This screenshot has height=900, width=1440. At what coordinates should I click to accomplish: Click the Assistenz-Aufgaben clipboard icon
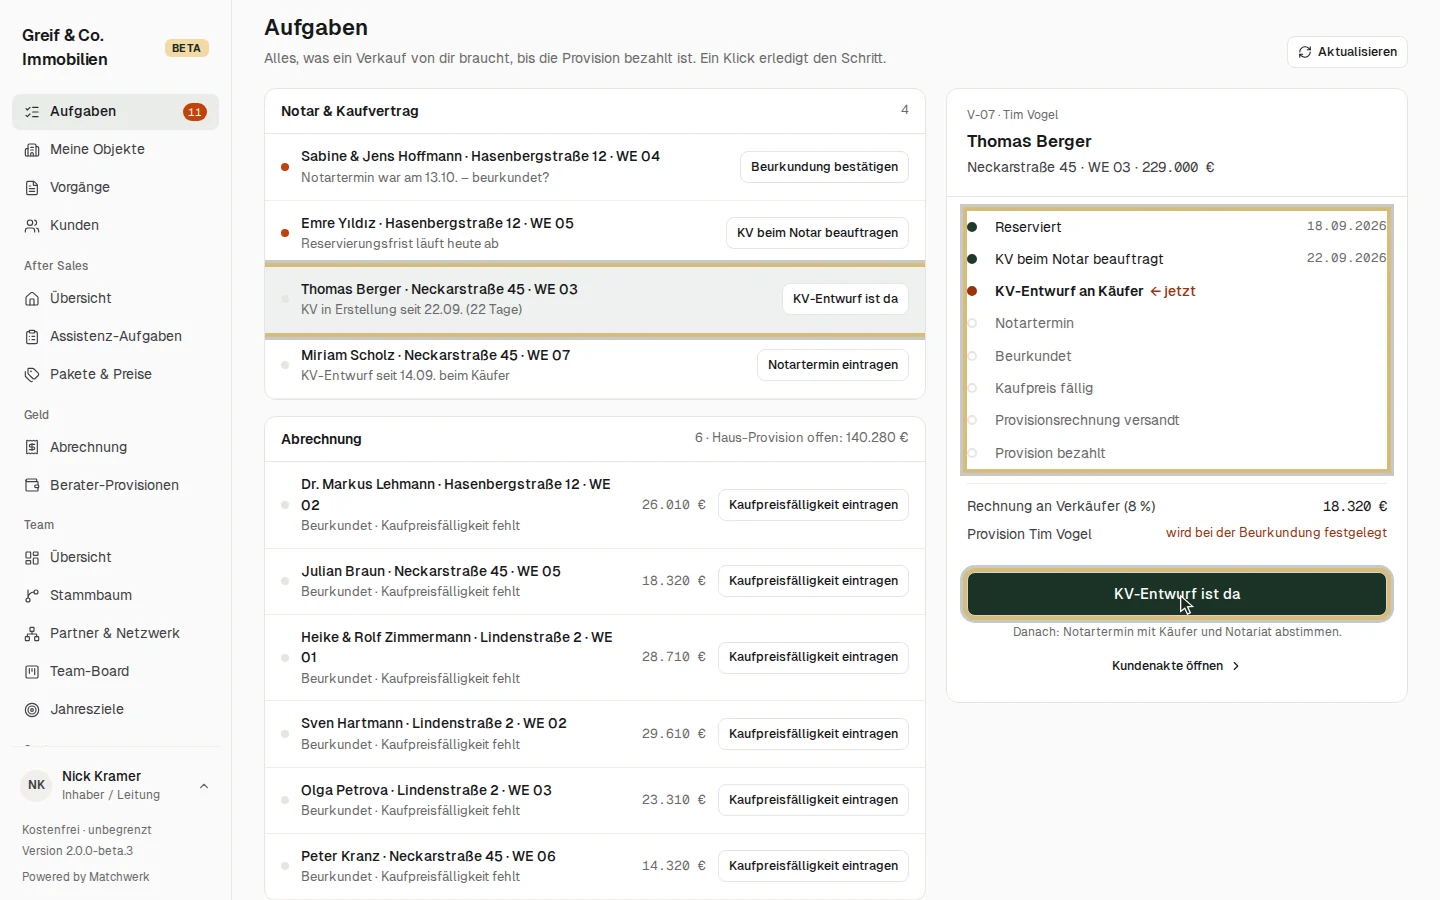32,337
